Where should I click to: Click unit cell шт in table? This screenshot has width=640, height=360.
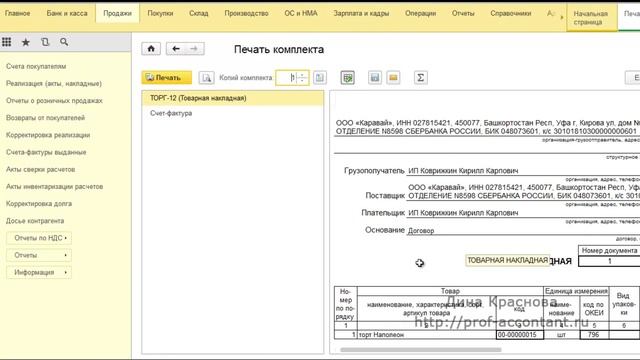[561, 335]
